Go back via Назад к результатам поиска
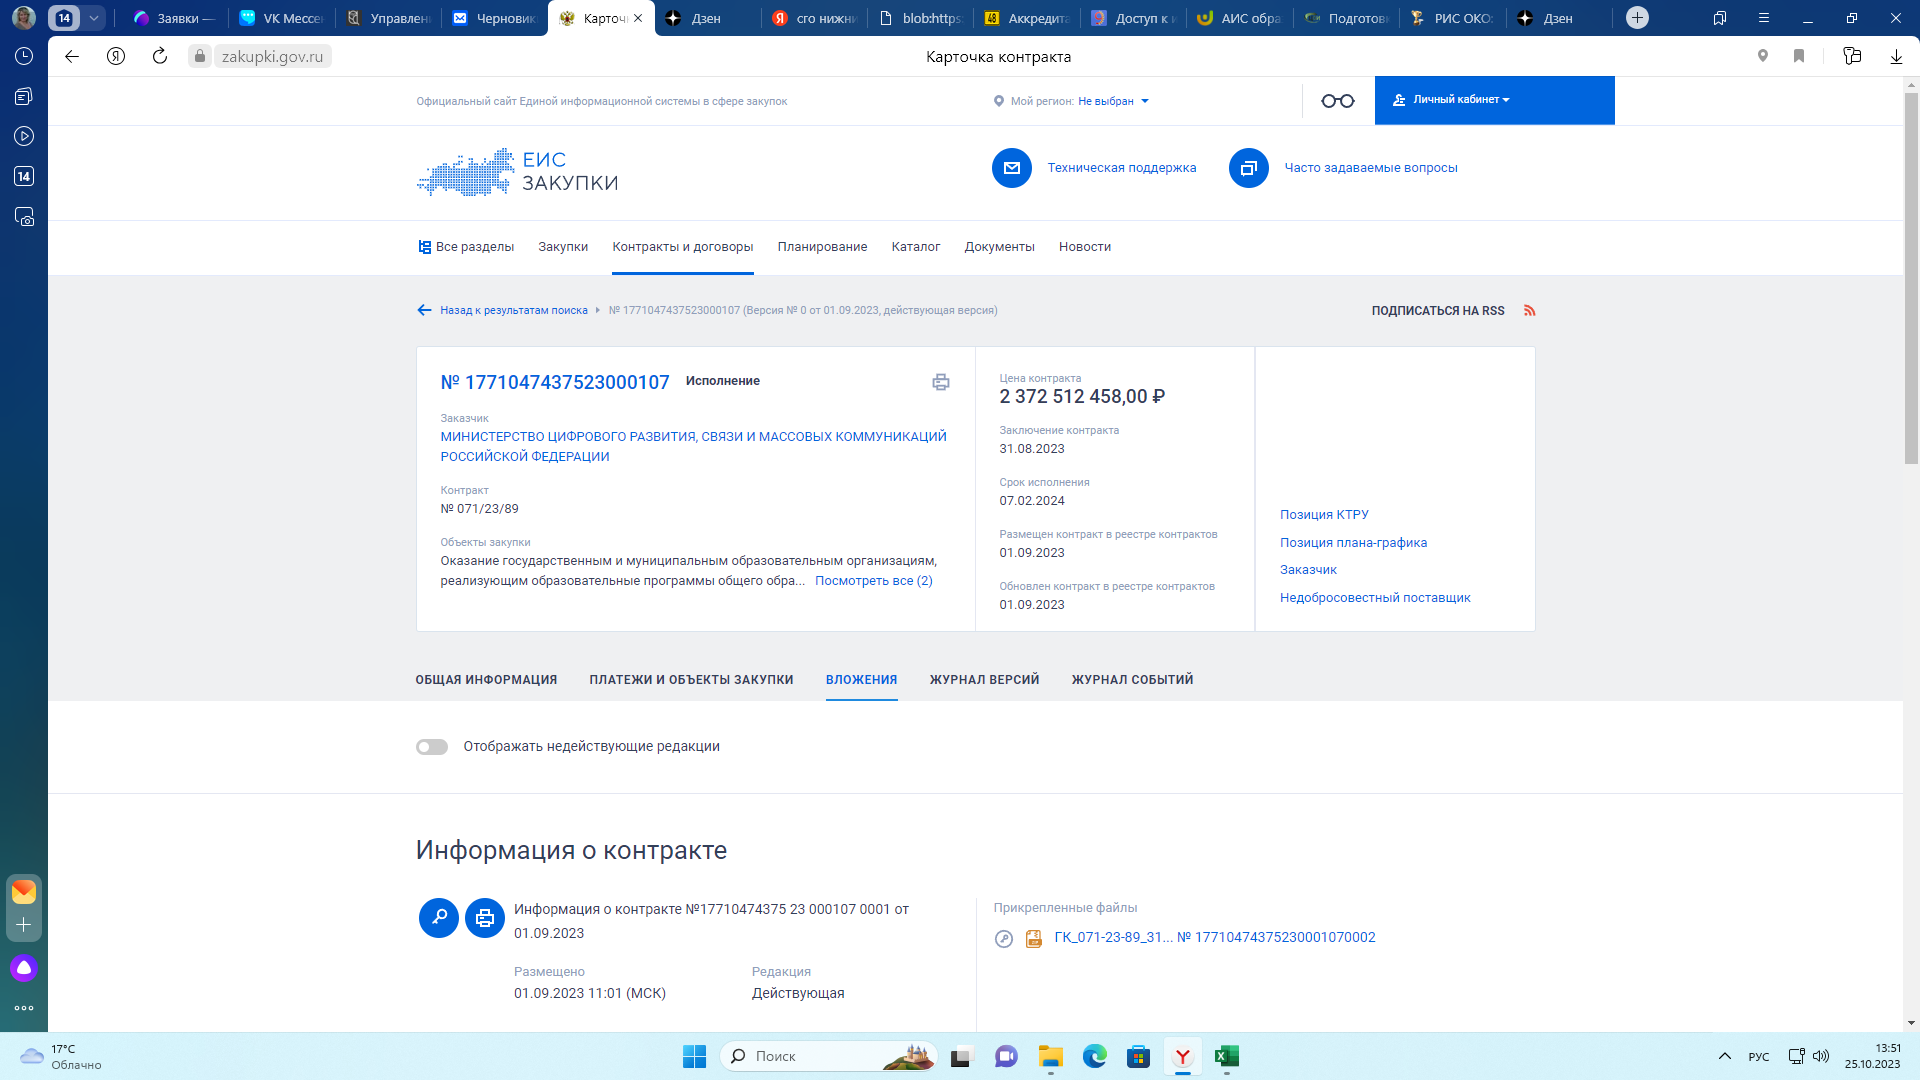This screenshot has width=1920, height=1080. [x=512, y=311]
